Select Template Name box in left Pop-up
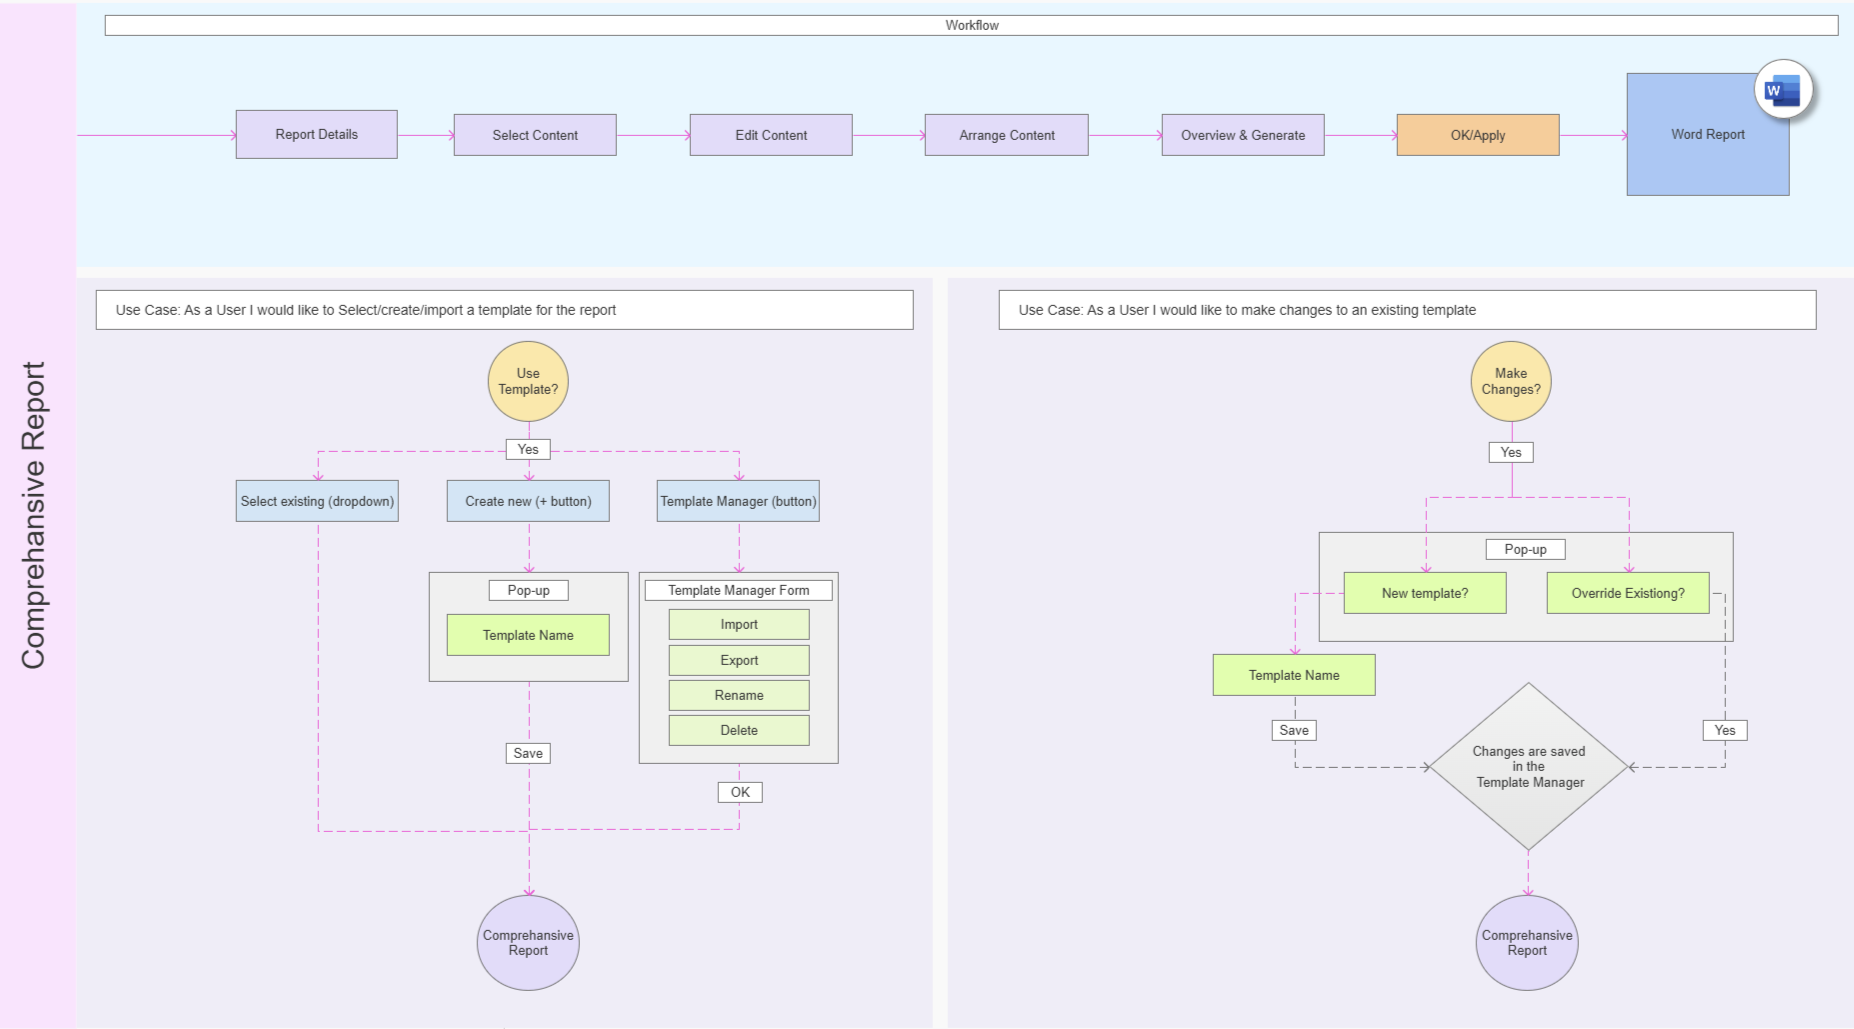Image resolution: width=1854 pixels, height=1029 pixels. coord(528,635)
